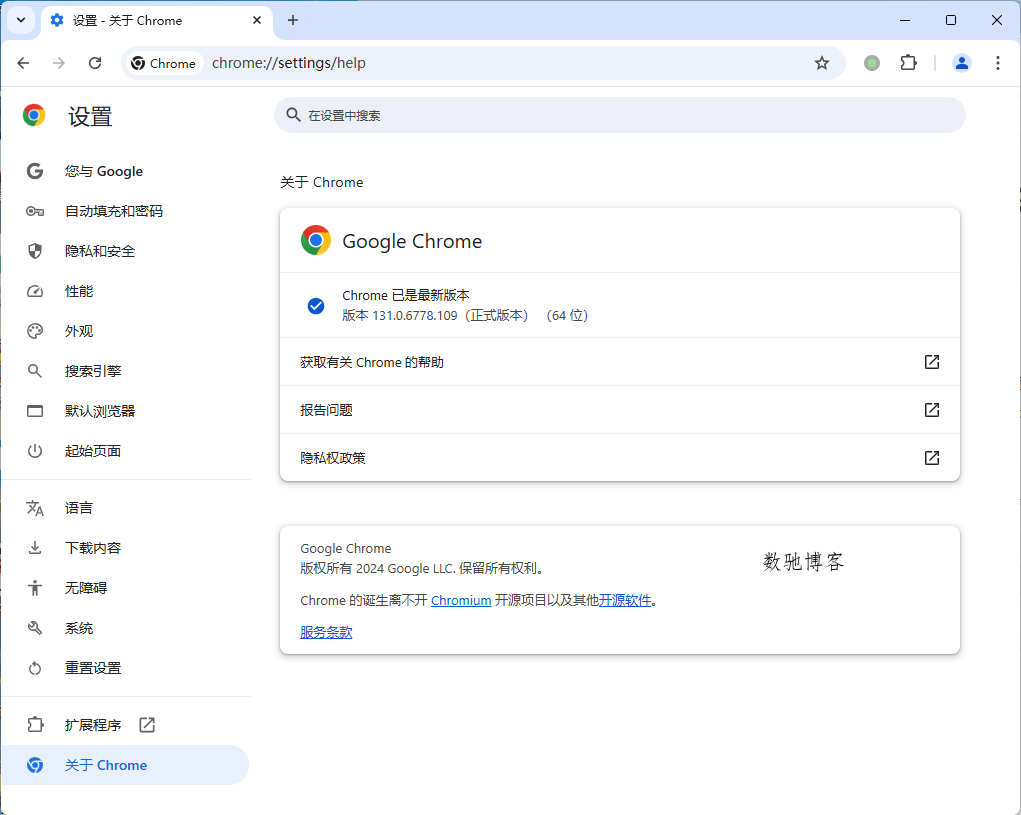Screen dimensions: 1021x815
Task: Click the translate language icon
Action: [x=35, y=508]
